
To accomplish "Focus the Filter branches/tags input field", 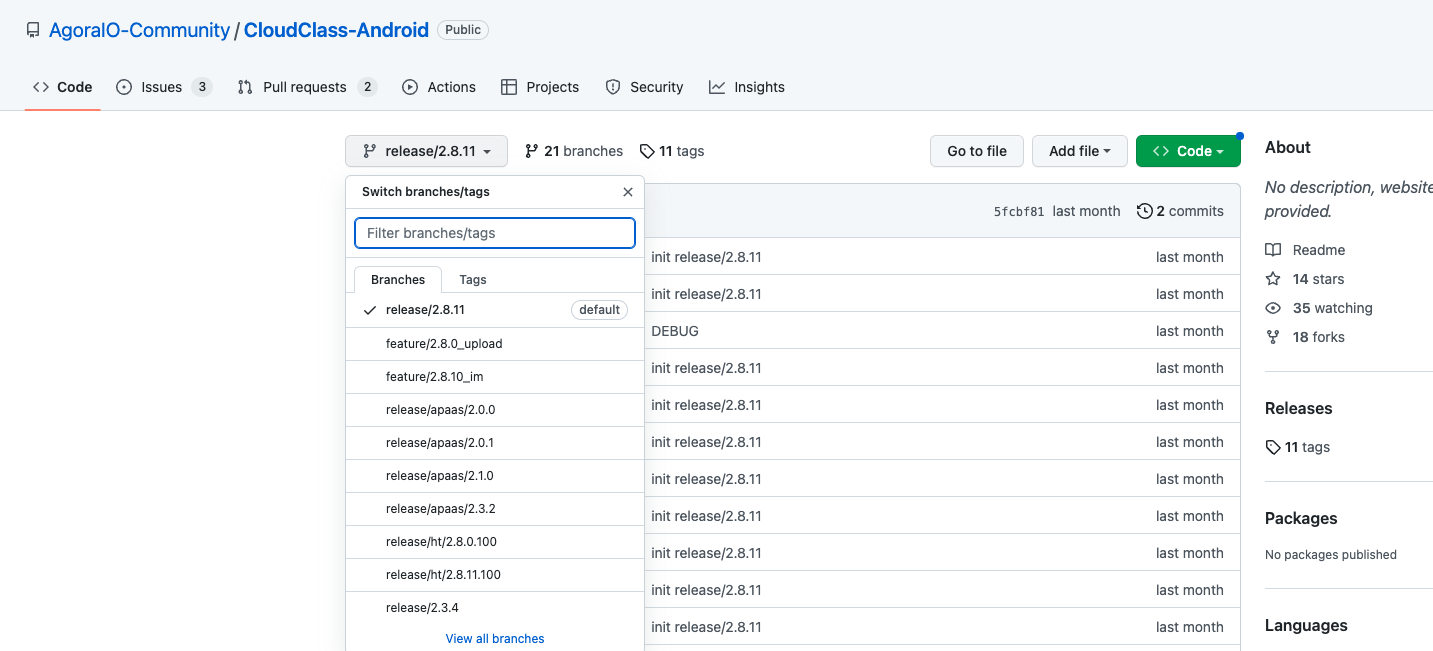I will [x=495, y=233].
